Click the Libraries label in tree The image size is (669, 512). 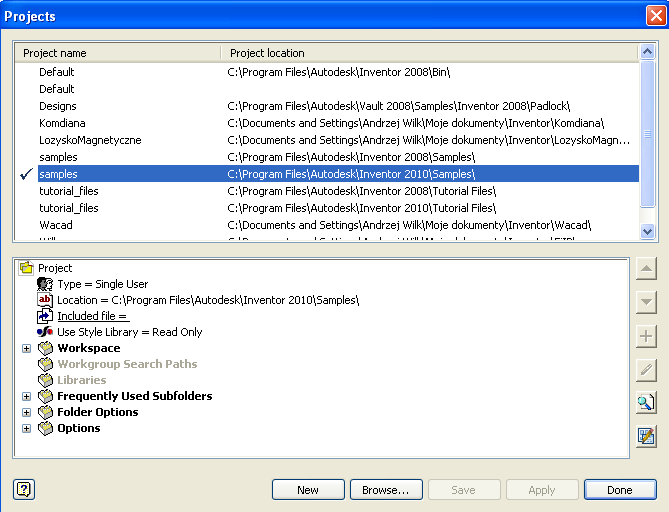pos(81,380)
